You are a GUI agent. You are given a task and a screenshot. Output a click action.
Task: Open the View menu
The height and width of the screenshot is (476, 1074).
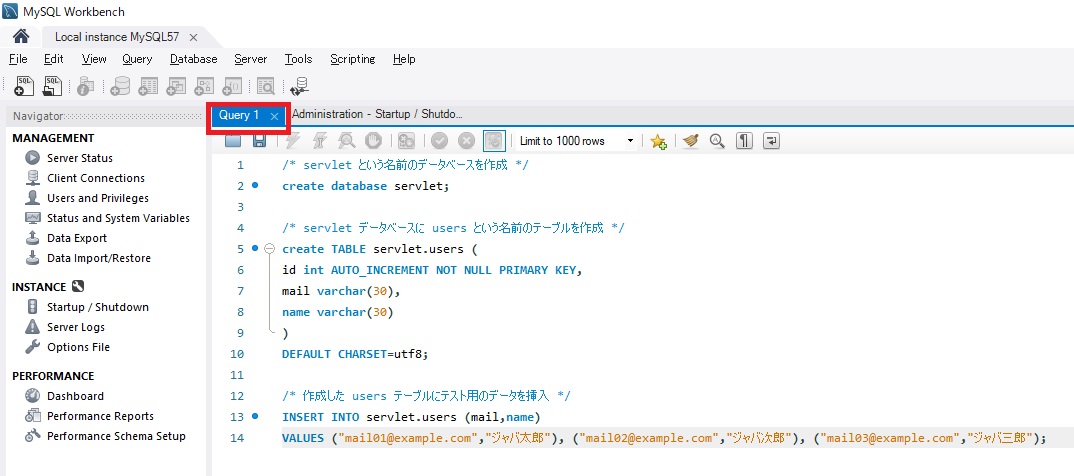click(94, 59)
